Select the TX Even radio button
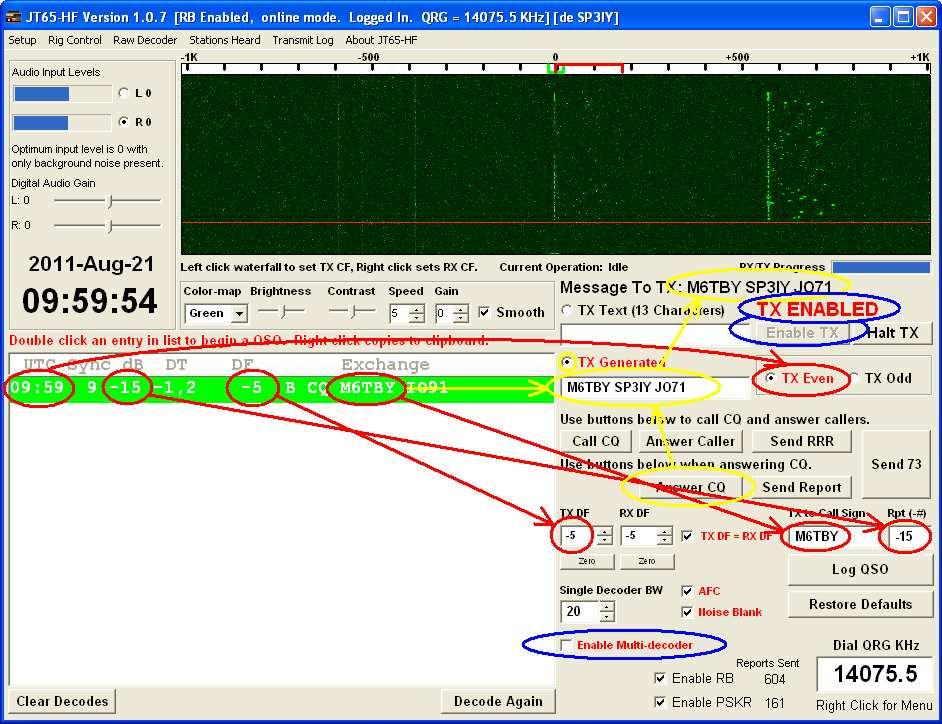 770,378
